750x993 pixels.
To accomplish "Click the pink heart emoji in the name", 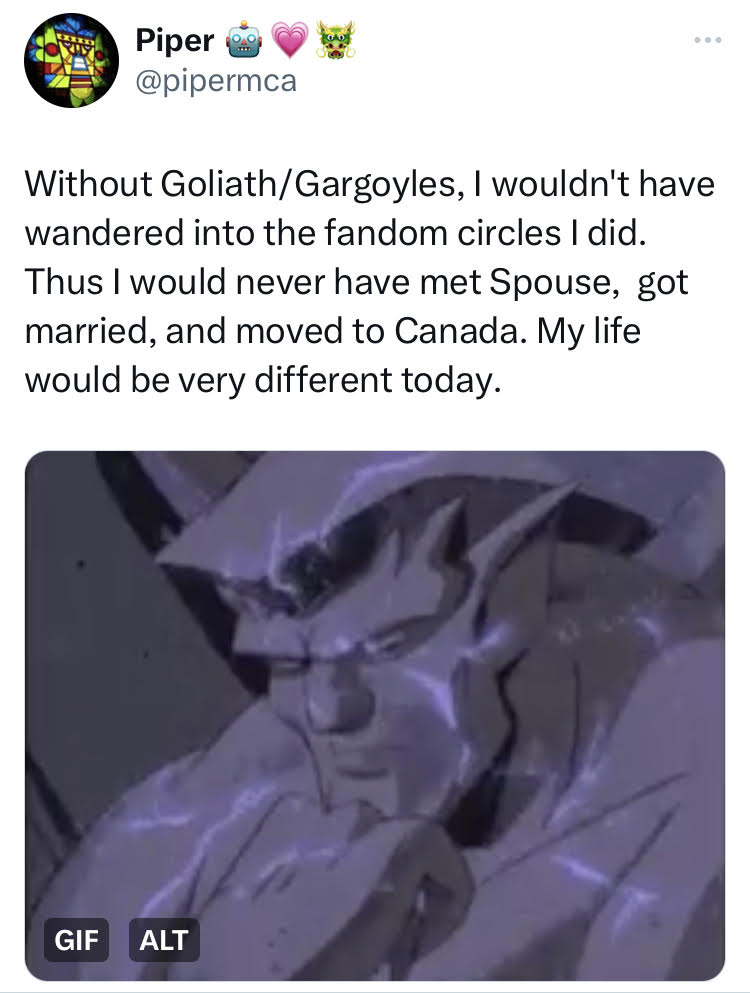I will coord(289,40).
